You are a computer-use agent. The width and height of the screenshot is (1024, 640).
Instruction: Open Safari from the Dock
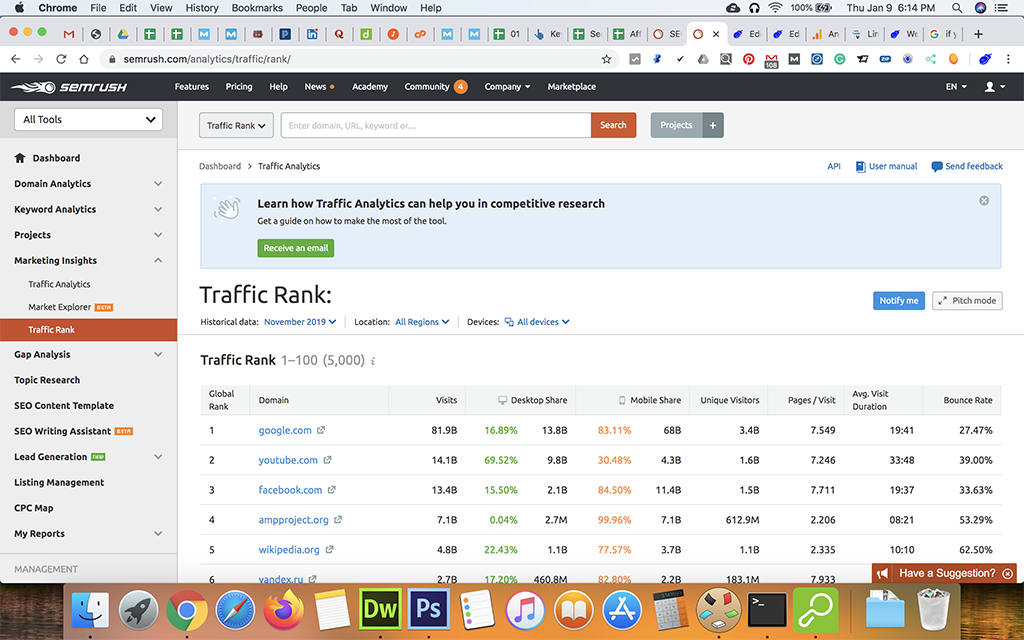point(235,610)
